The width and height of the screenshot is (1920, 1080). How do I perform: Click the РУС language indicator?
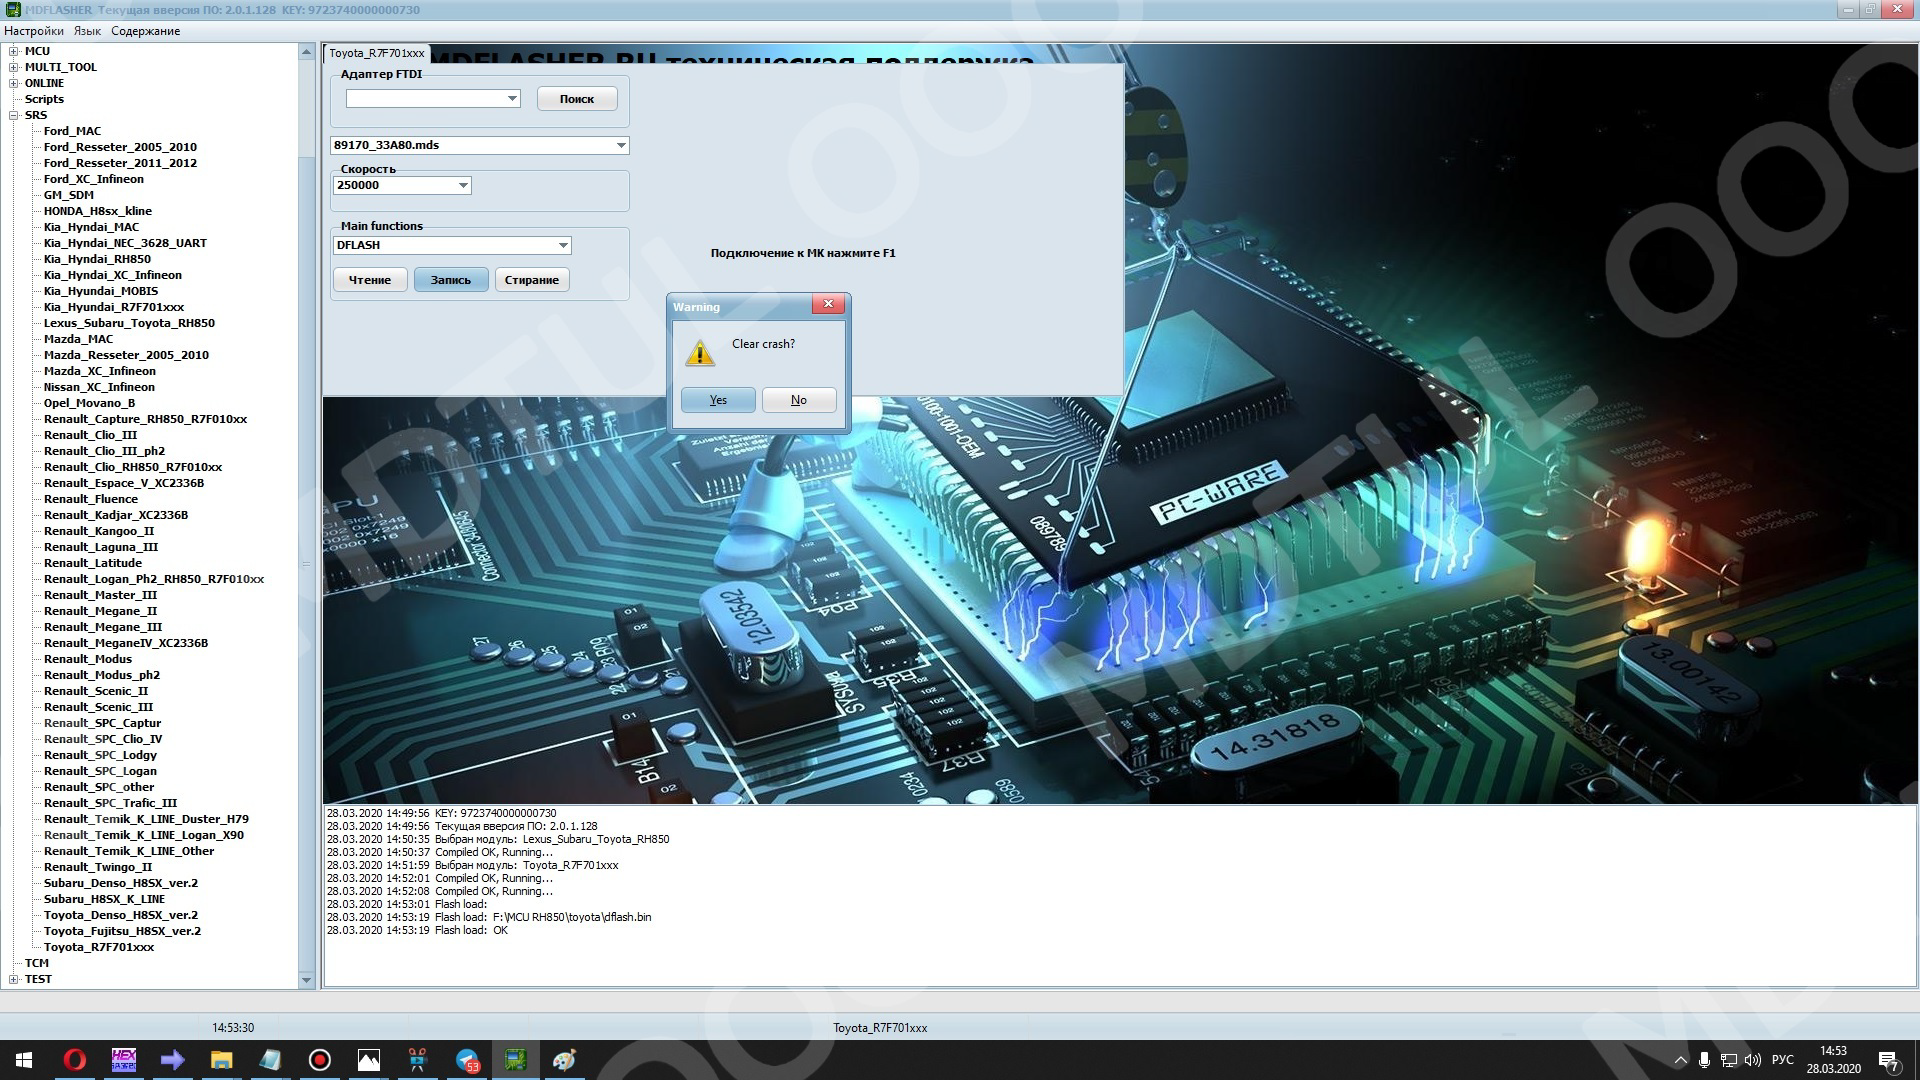pyautogui.click(x=1782, y=1060)
